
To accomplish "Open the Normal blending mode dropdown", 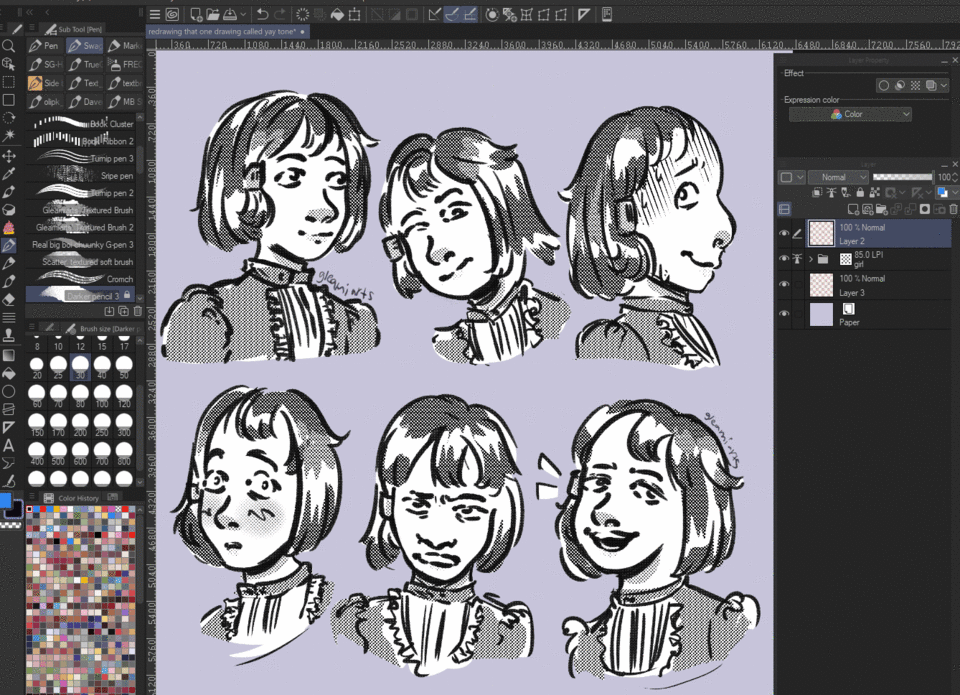I will pyautogui.click(x=838, y=177).
